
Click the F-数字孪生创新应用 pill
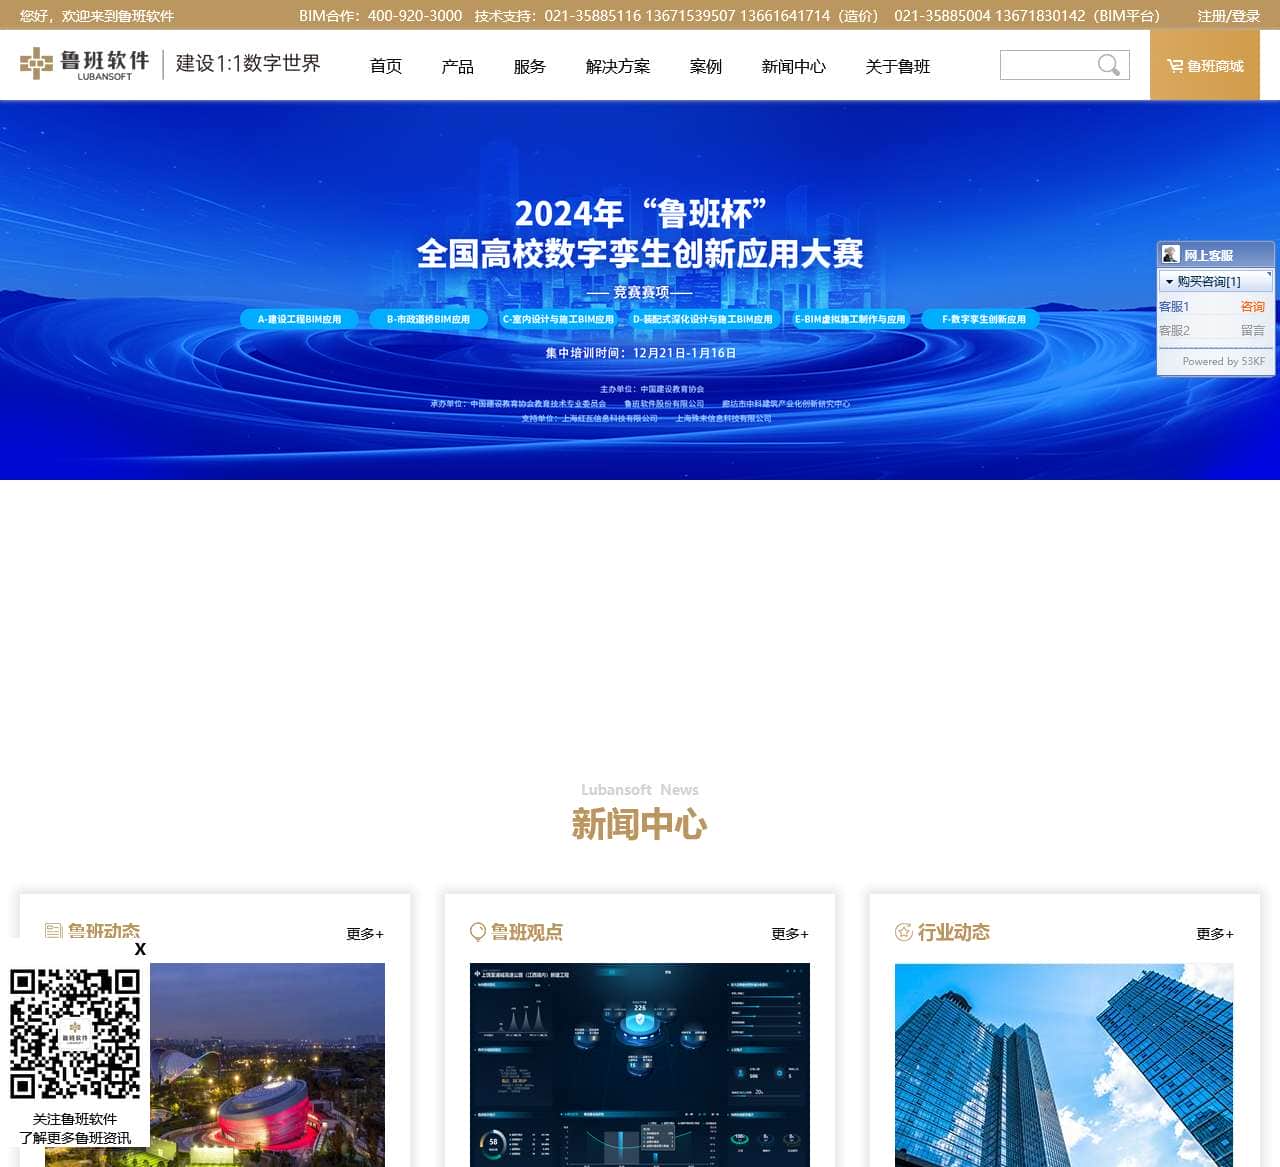[x=983, y=319]
